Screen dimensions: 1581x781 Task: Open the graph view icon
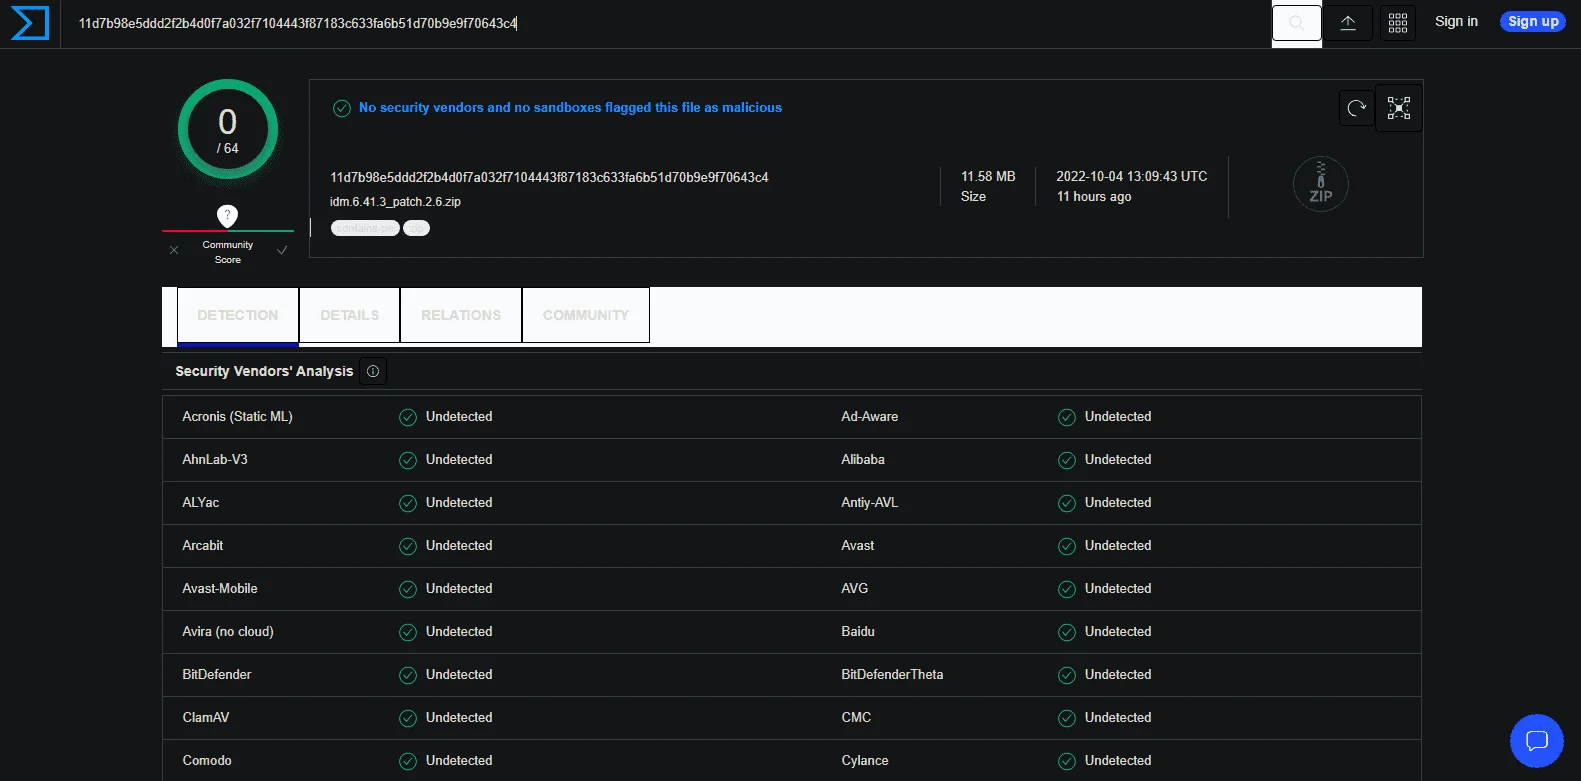click(x=1399, y=108)
